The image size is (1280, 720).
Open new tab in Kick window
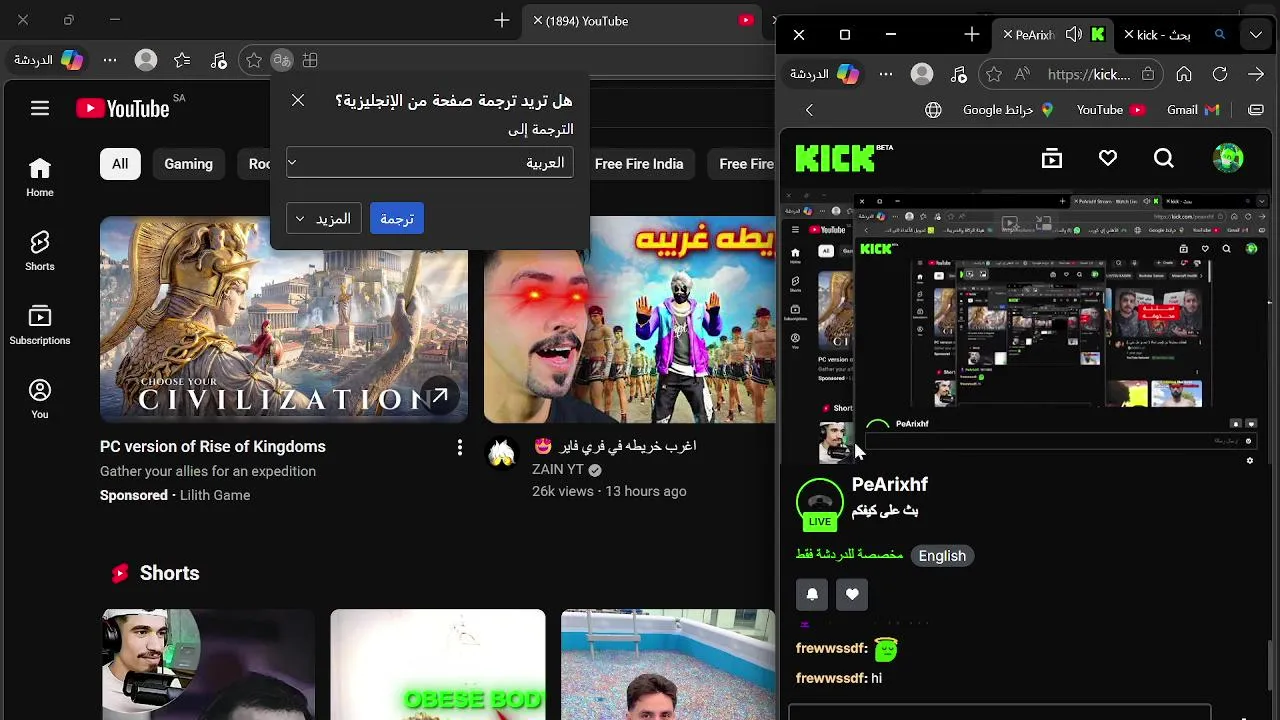(972, 35)
